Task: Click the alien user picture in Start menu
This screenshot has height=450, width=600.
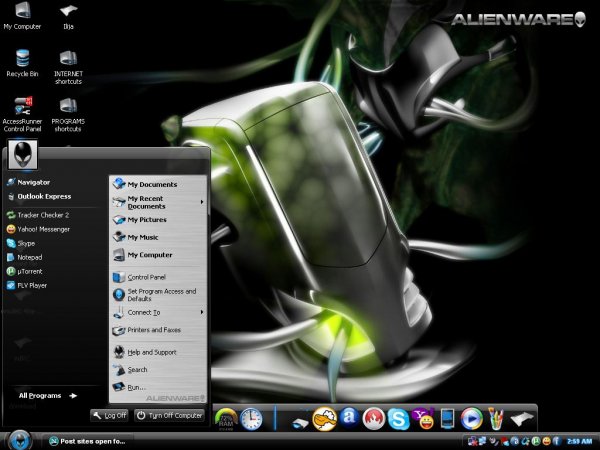Action: (23, 155)
